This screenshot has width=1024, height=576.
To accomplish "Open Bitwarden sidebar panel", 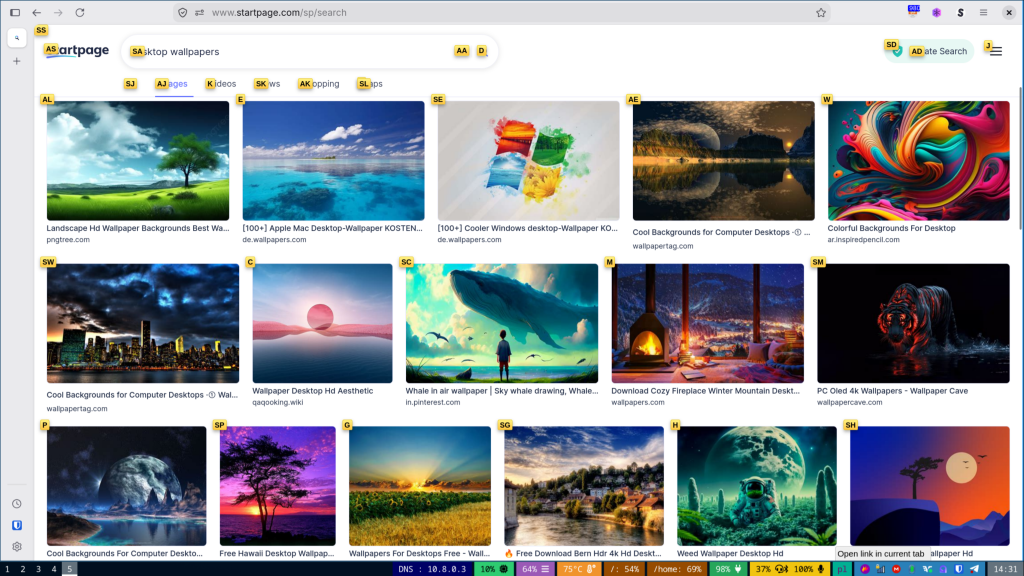I will click(17, 525).
